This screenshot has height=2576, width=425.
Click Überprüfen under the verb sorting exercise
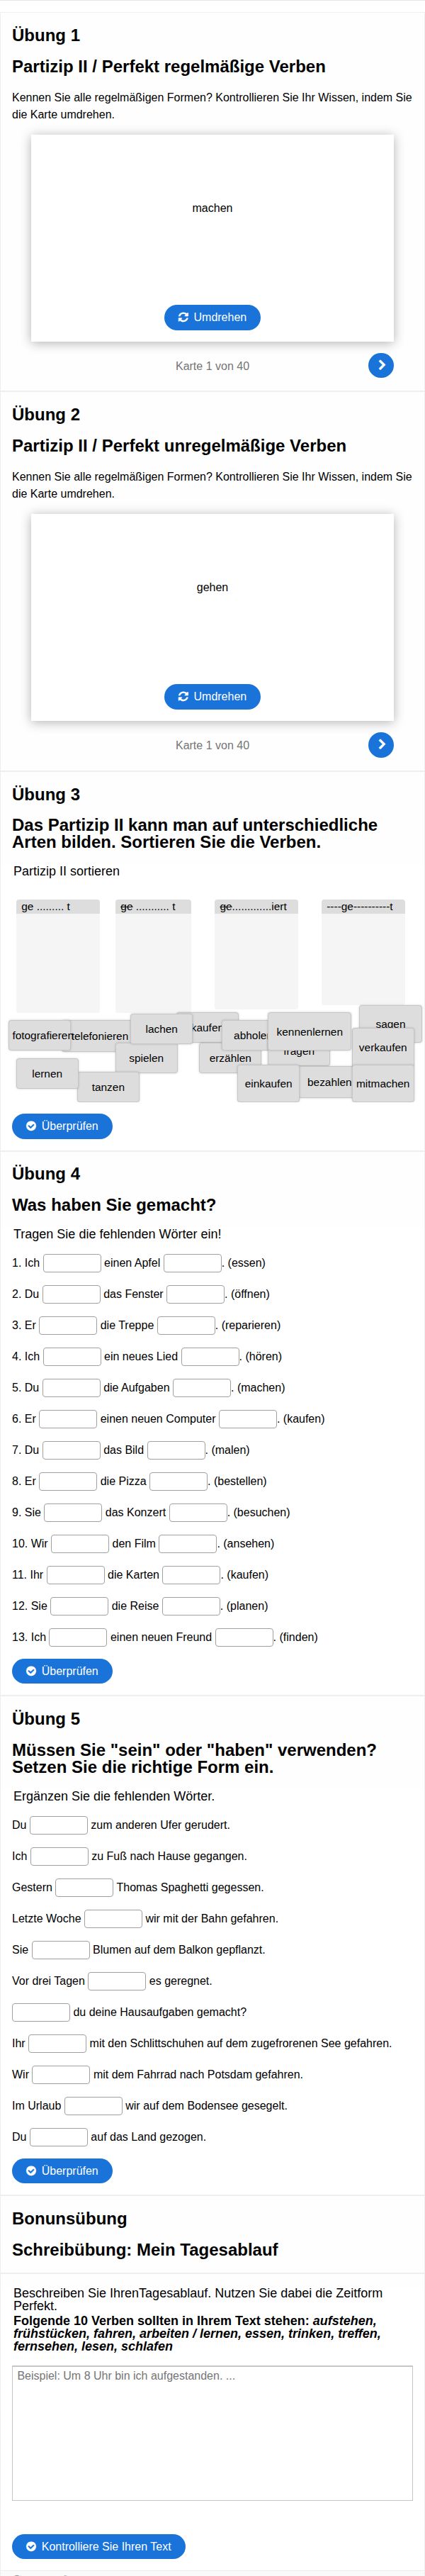[62, 1126]
